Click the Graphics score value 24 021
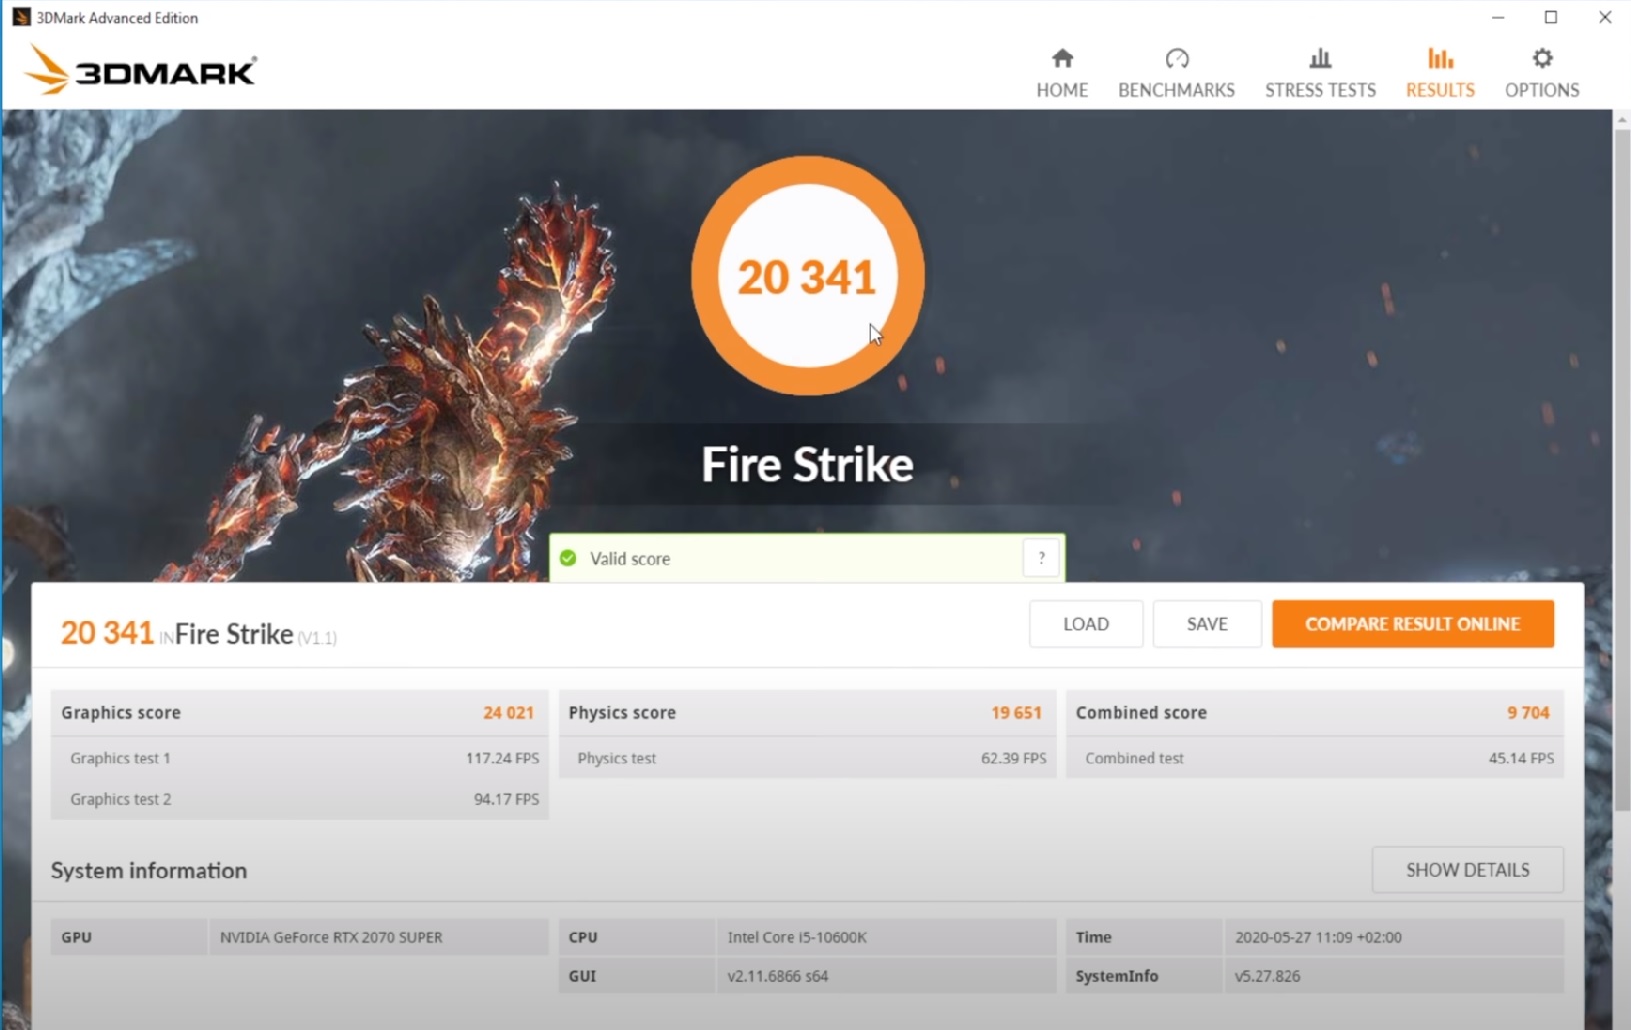1631x1030 pixels. pos(508,713)
